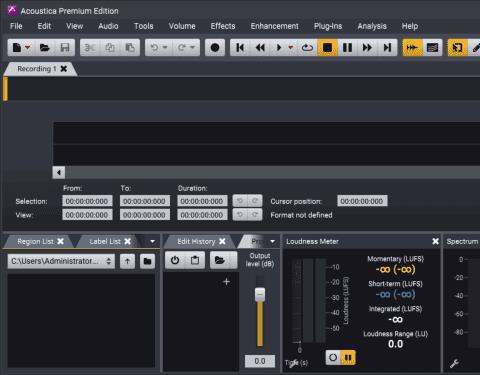The width and height of the screenshot is (480, 375).
Task: Click the View From time field
Action: [x=87, y=215]
